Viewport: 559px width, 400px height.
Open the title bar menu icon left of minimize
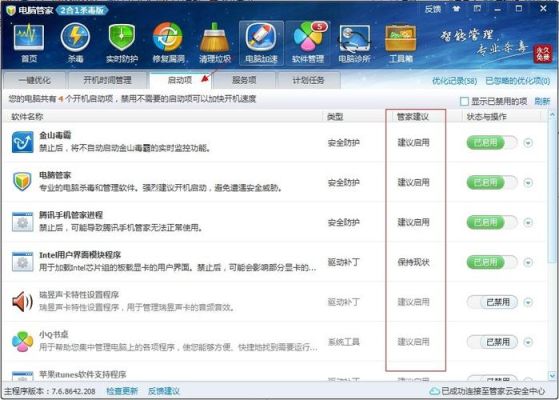[477, 9]
